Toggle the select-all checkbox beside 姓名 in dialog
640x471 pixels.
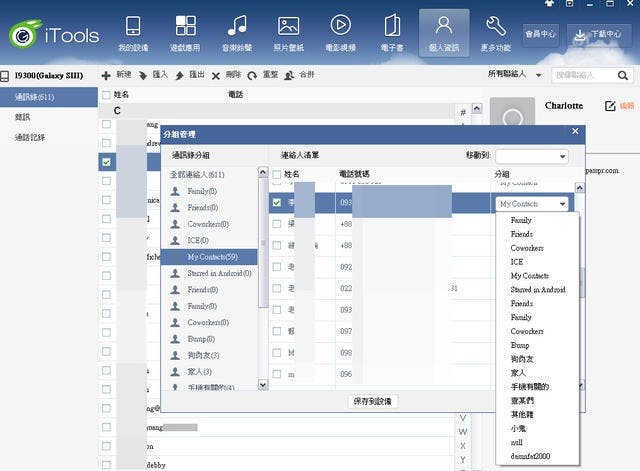(277, 174)
